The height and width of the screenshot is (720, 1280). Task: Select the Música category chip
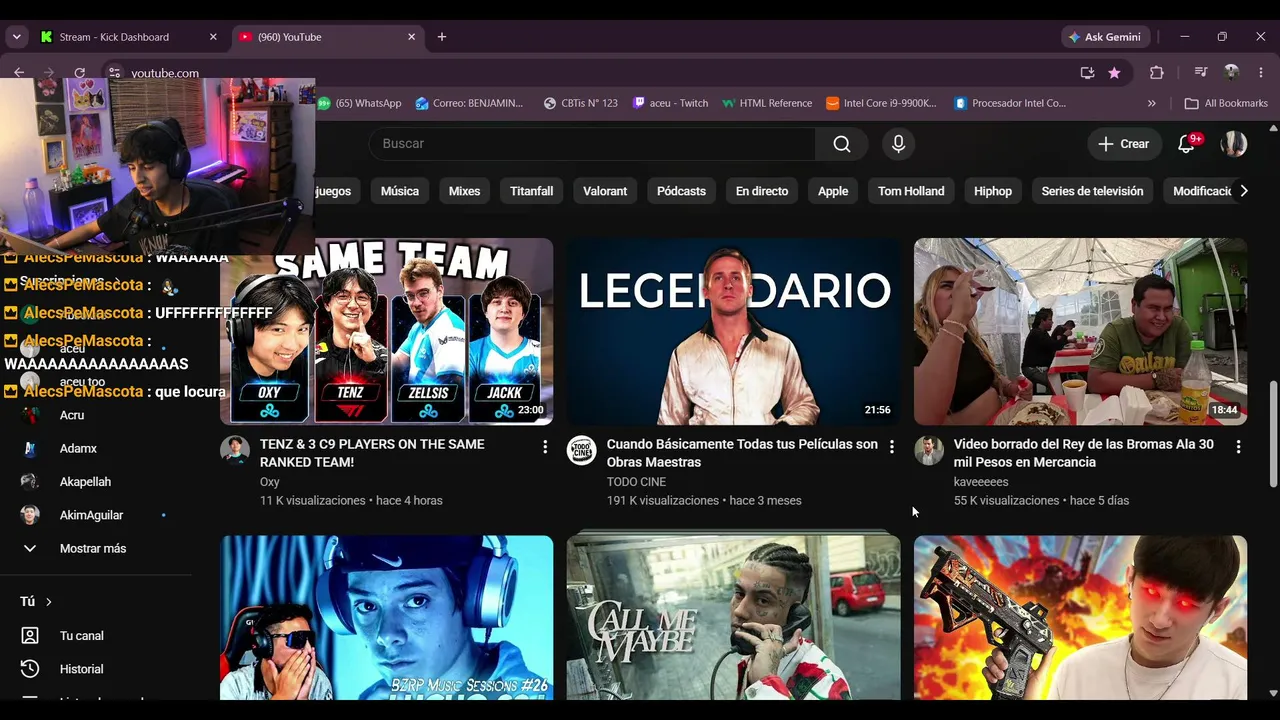pos(400,191)
